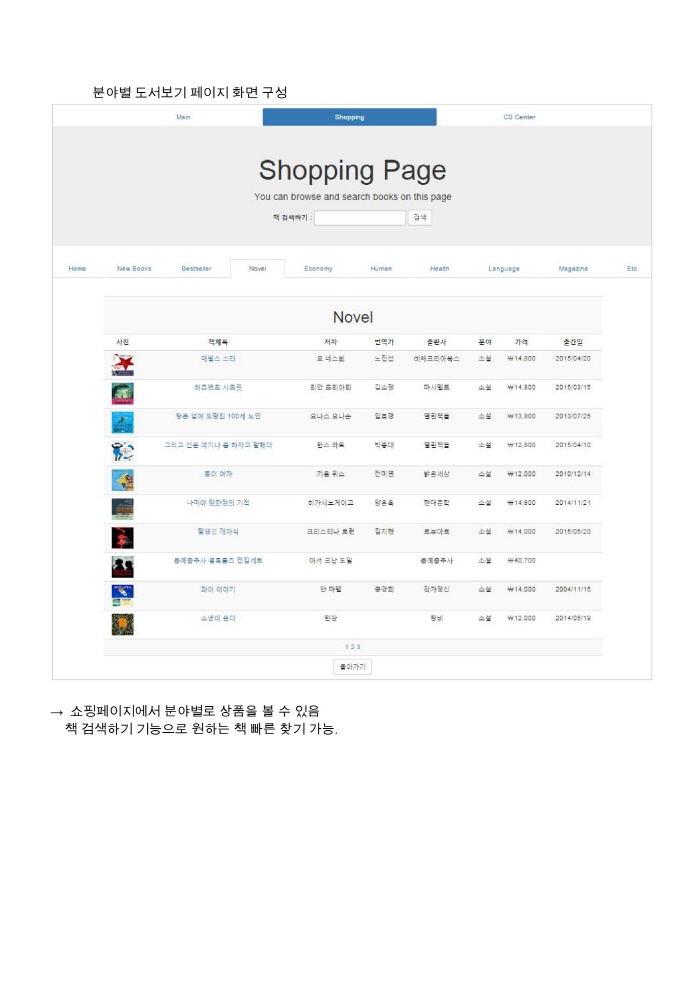Click the cover thumbnail of 소년이 온다
700x989 pixels.
[122, 624]
